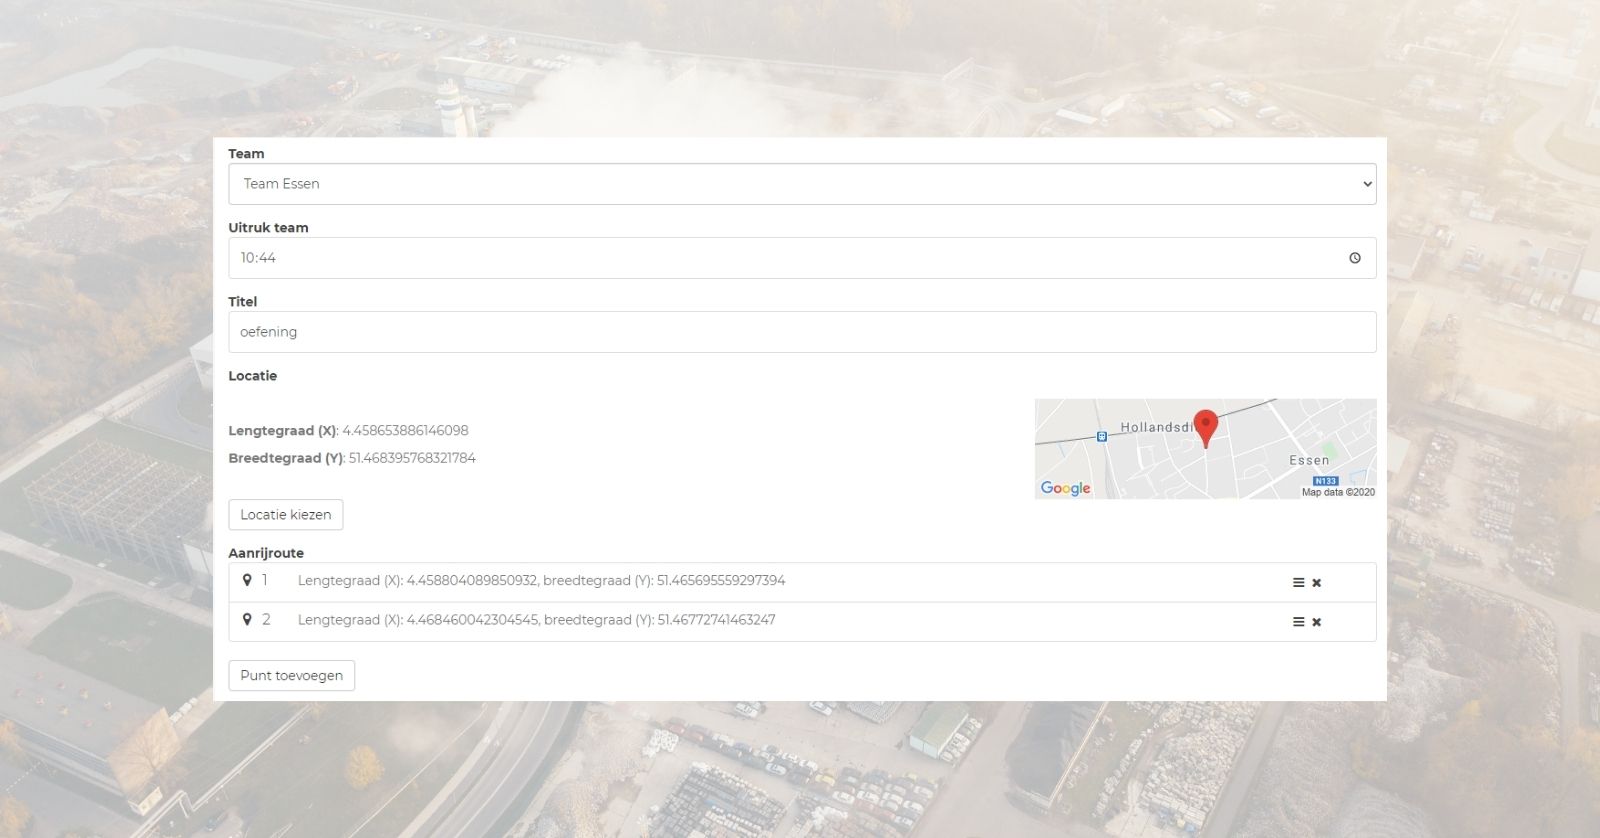Click the Hollandsdi label on the map

1157,427
